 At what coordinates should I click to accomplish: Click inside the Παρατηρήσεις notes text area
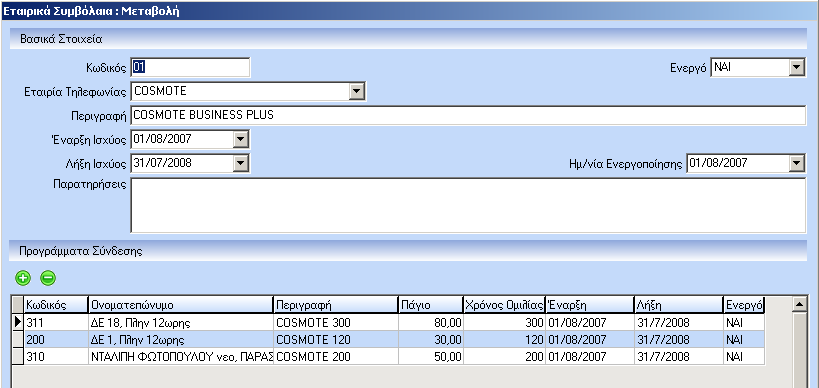pos(469,205)
